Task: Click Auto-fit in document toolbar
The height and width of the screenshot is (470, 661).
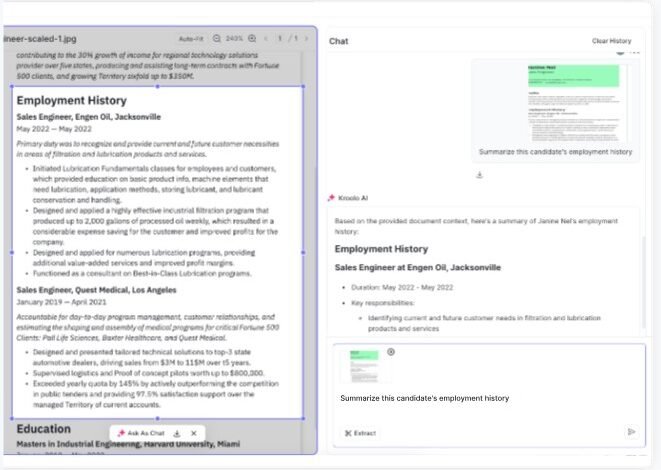Action: 191,39
